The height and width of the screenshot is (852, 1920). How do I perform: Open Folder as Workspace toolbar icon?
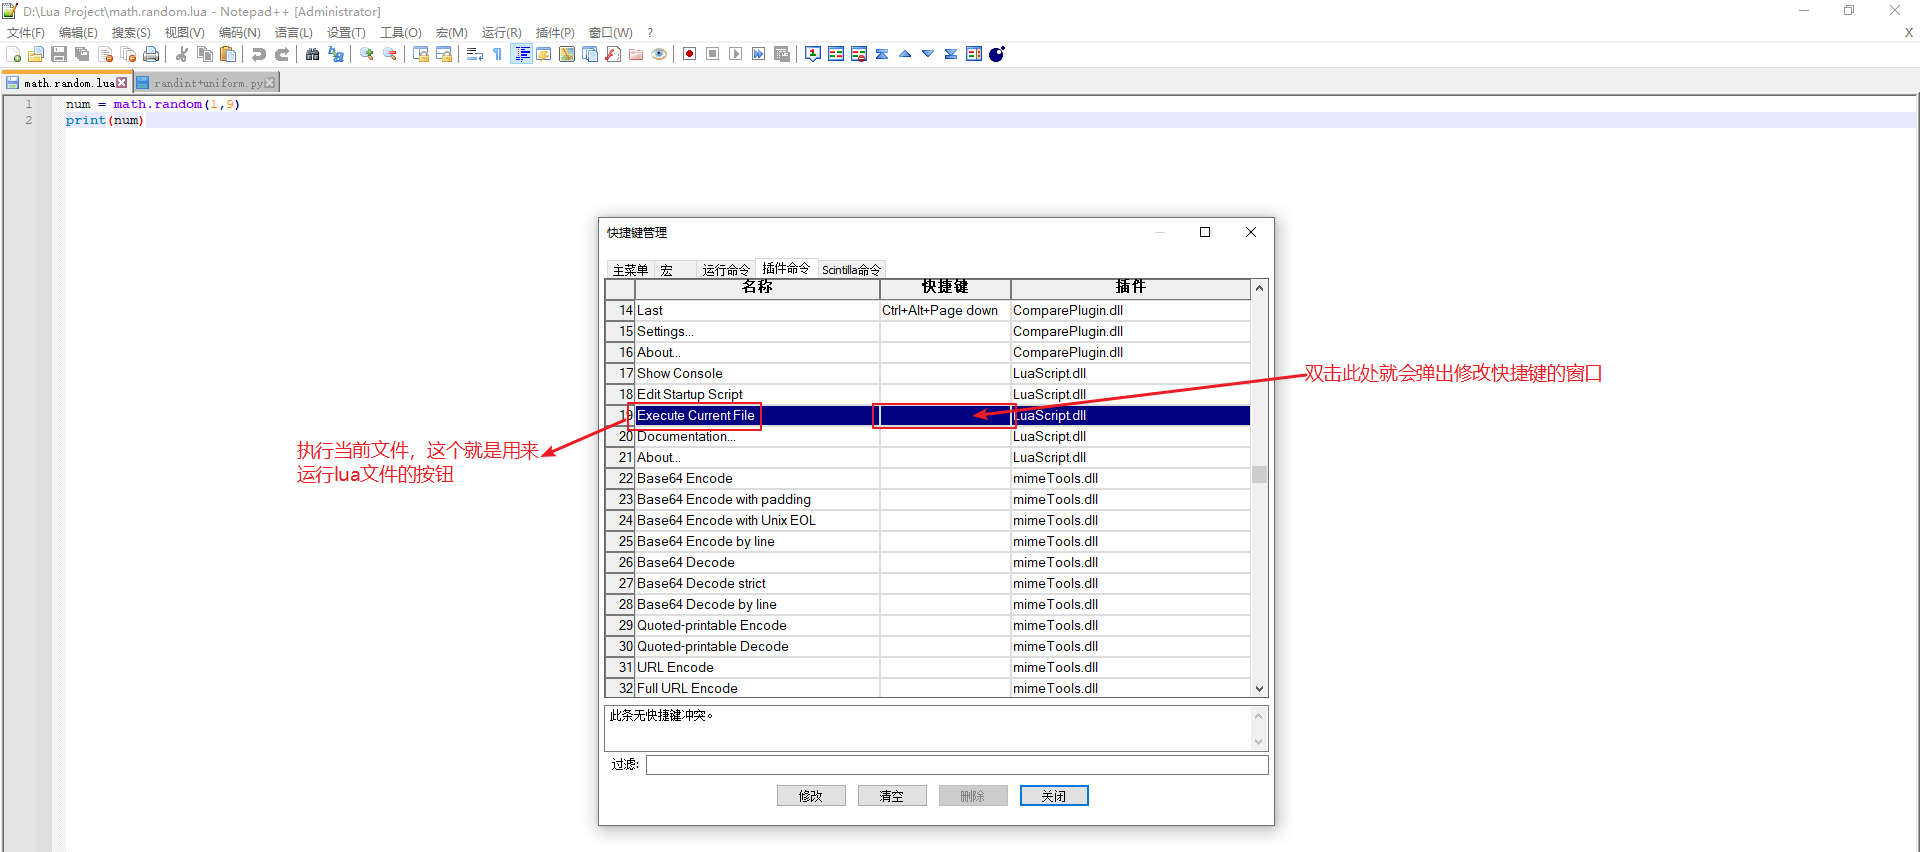636,54
